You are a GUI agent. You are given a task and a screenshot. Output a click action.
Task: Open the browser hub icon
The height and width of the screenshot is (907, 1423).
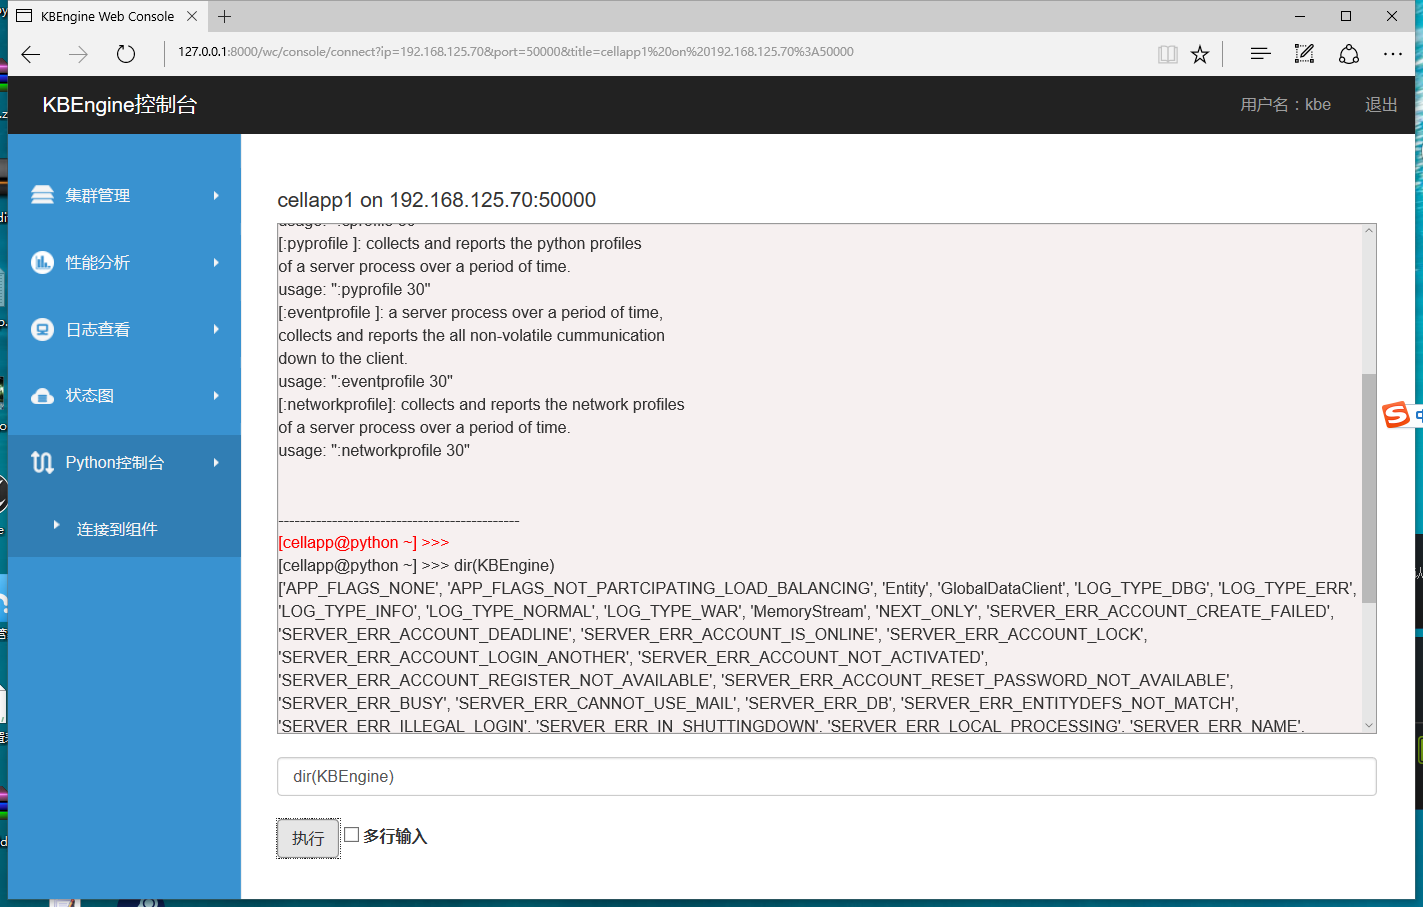click(1260, 54)
